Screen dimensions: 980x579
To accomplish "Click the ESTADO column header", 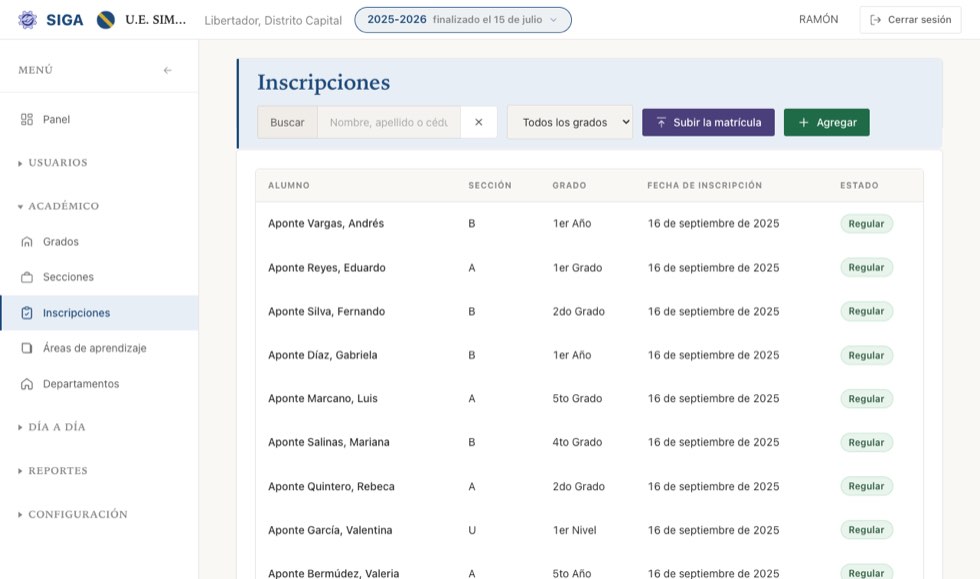I will click(x=859, y=186).
